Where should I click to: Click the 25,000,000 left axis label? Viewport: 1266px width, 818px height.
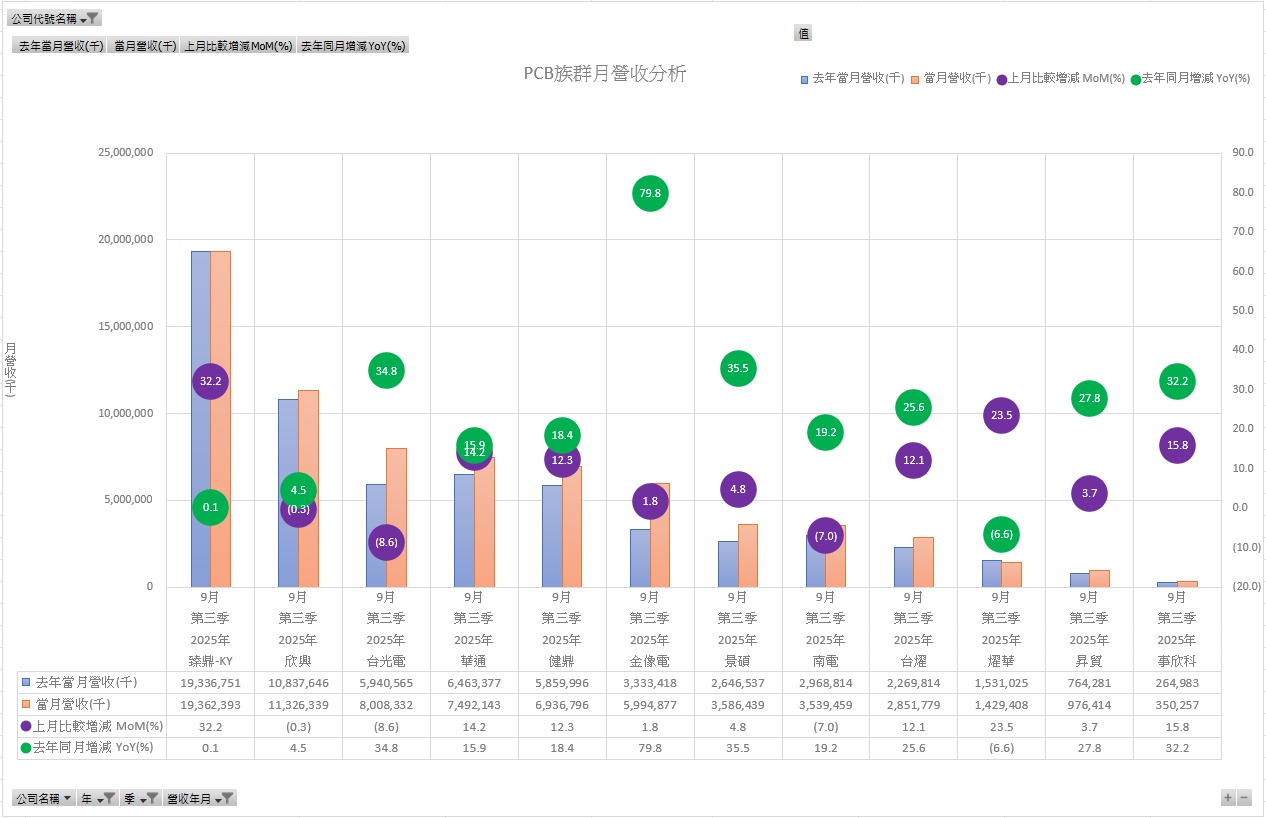tap(125, 153)
